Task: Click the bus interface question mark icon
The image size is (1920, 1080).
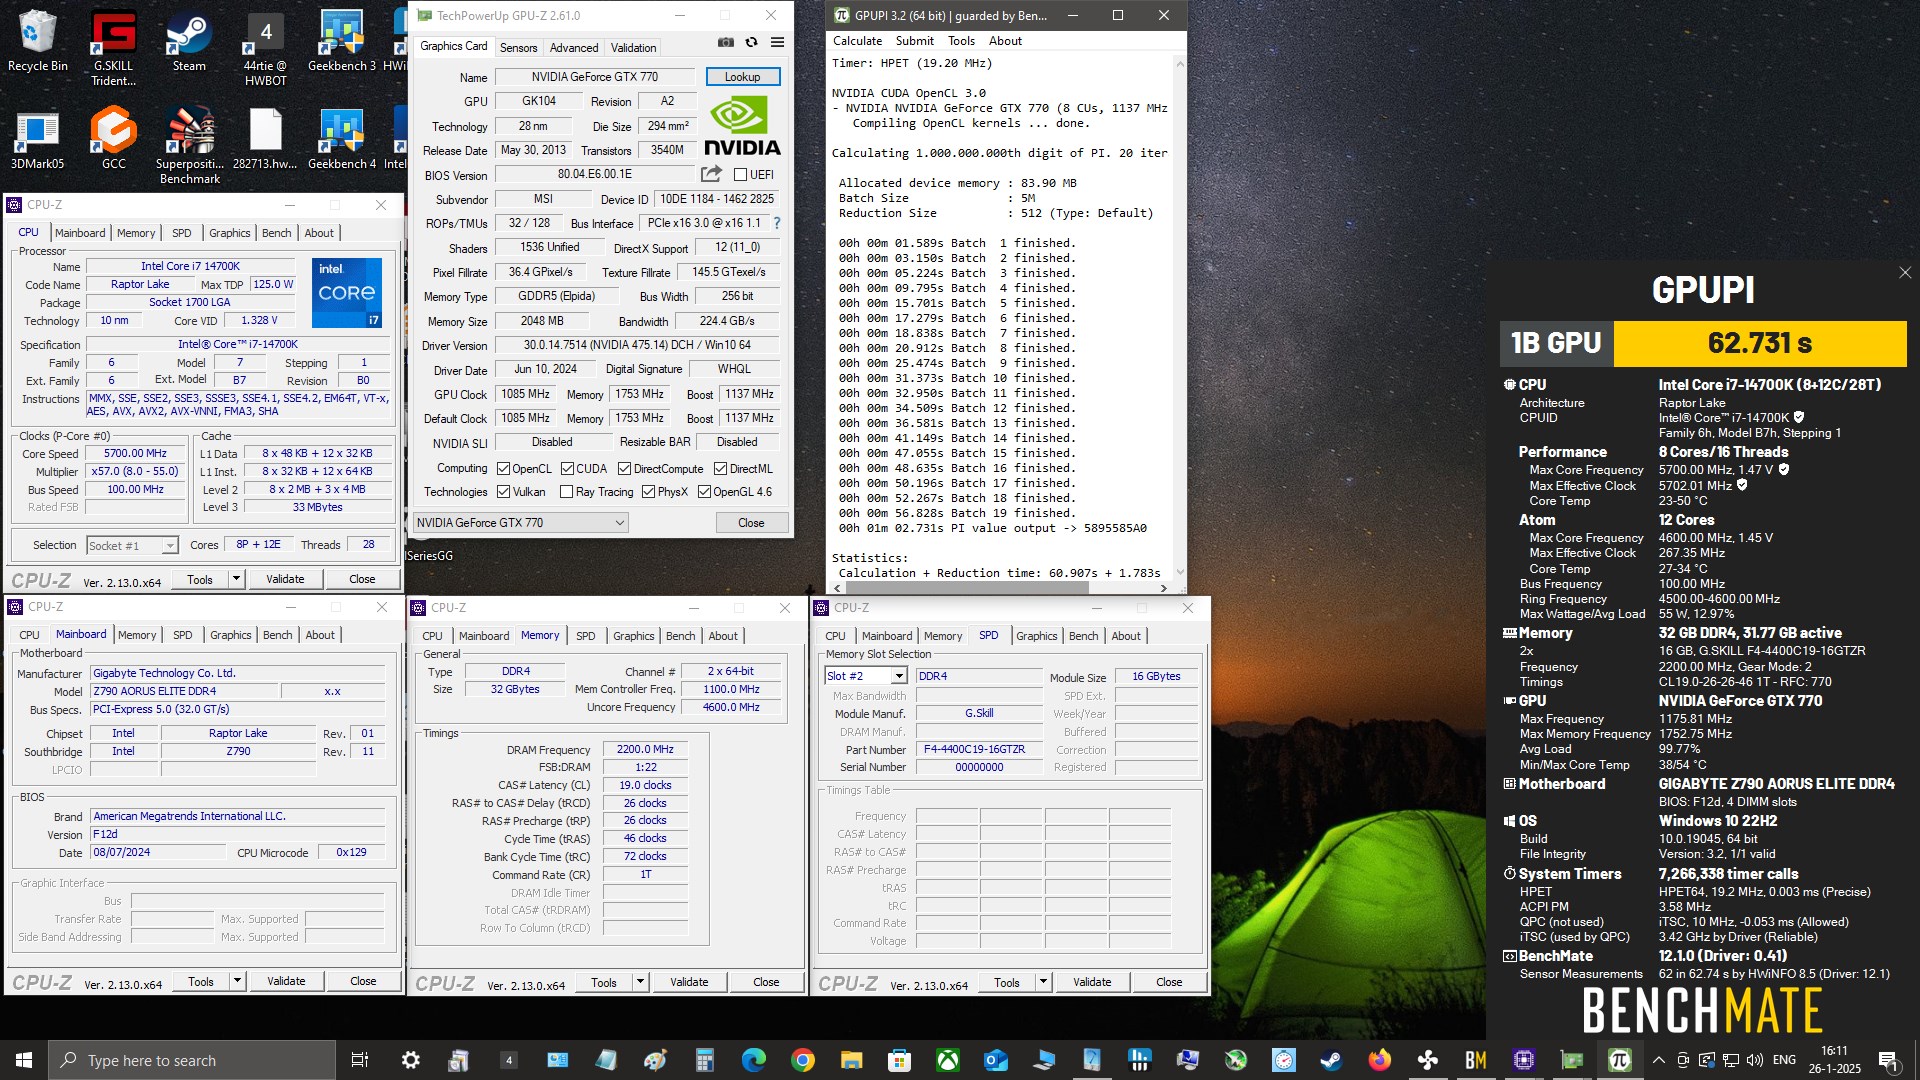Action: pyautogui.click(x=777, y=223)
